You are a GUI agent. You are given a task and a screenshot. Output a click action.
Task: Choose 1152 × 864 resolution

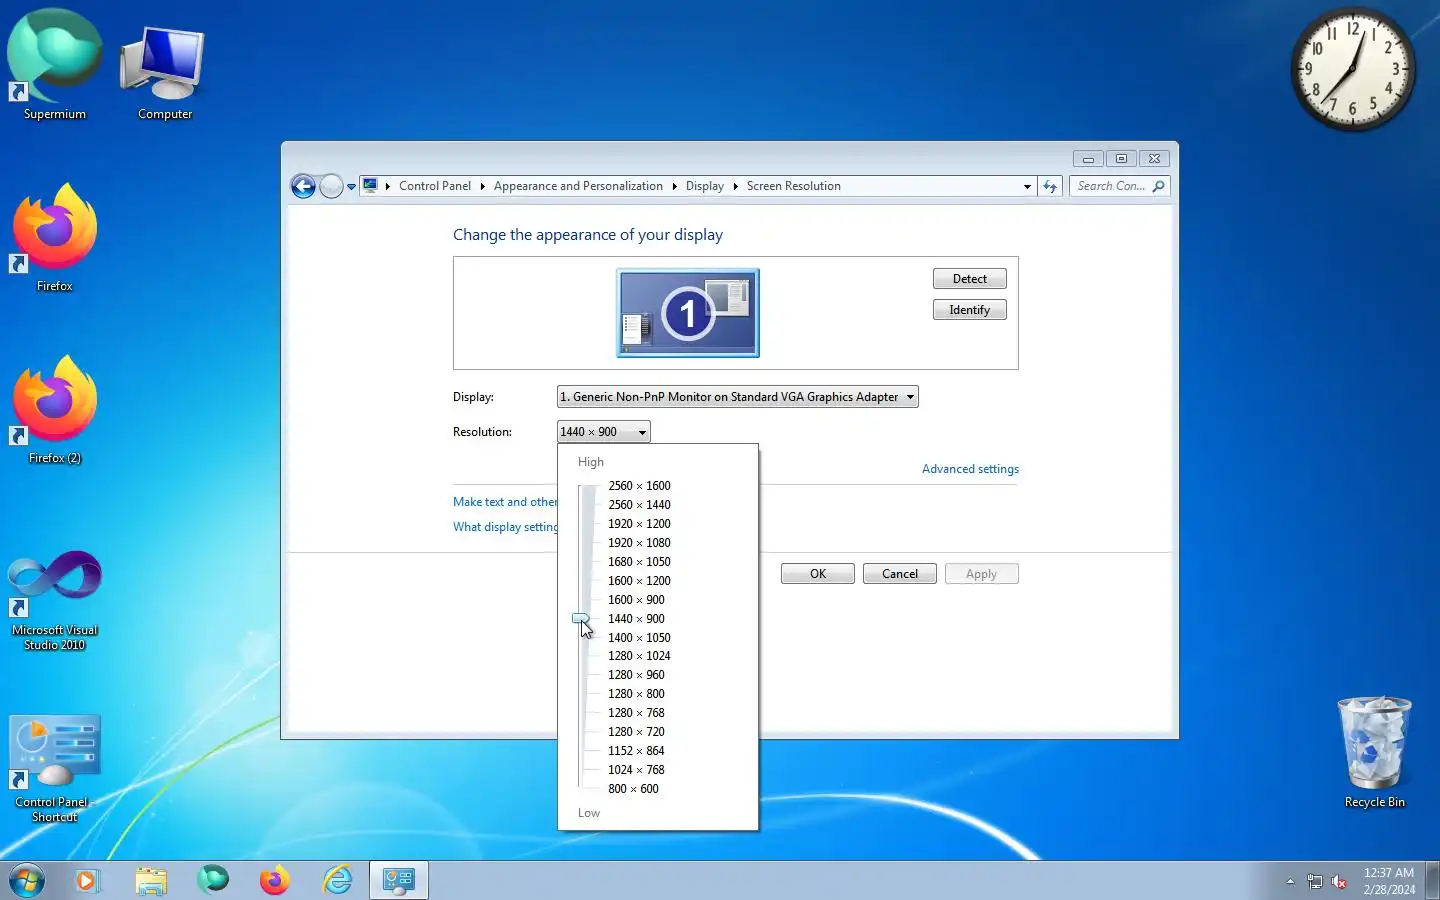(636, 751)
